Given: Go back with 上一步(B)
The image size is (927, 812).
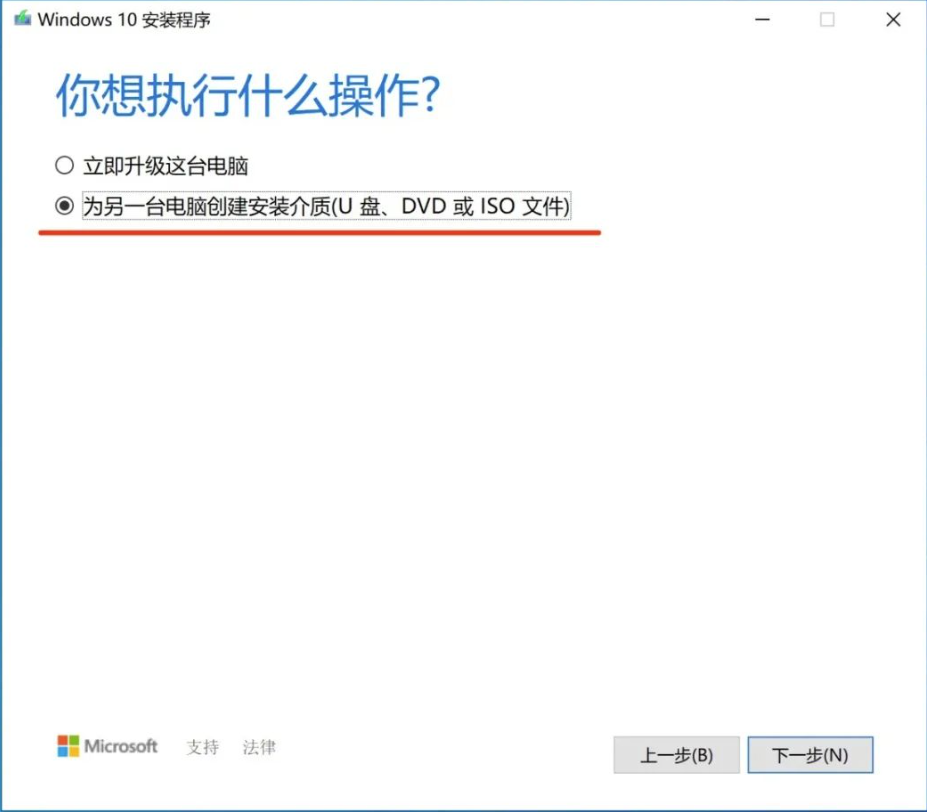Looking at the screenshot, I should pos(676,755).
